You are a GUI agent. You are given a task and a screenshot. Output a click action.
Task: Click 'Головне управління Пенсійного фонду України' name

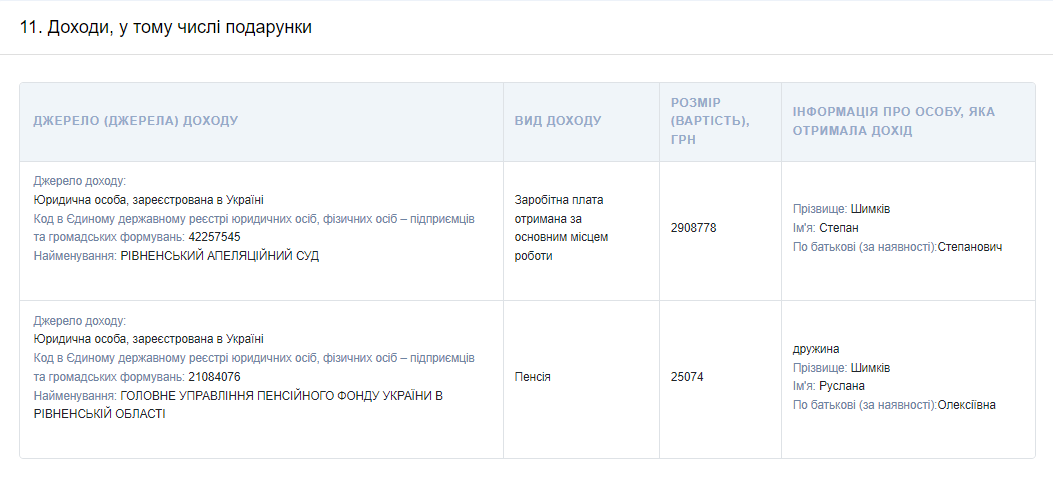click(238, 404)
